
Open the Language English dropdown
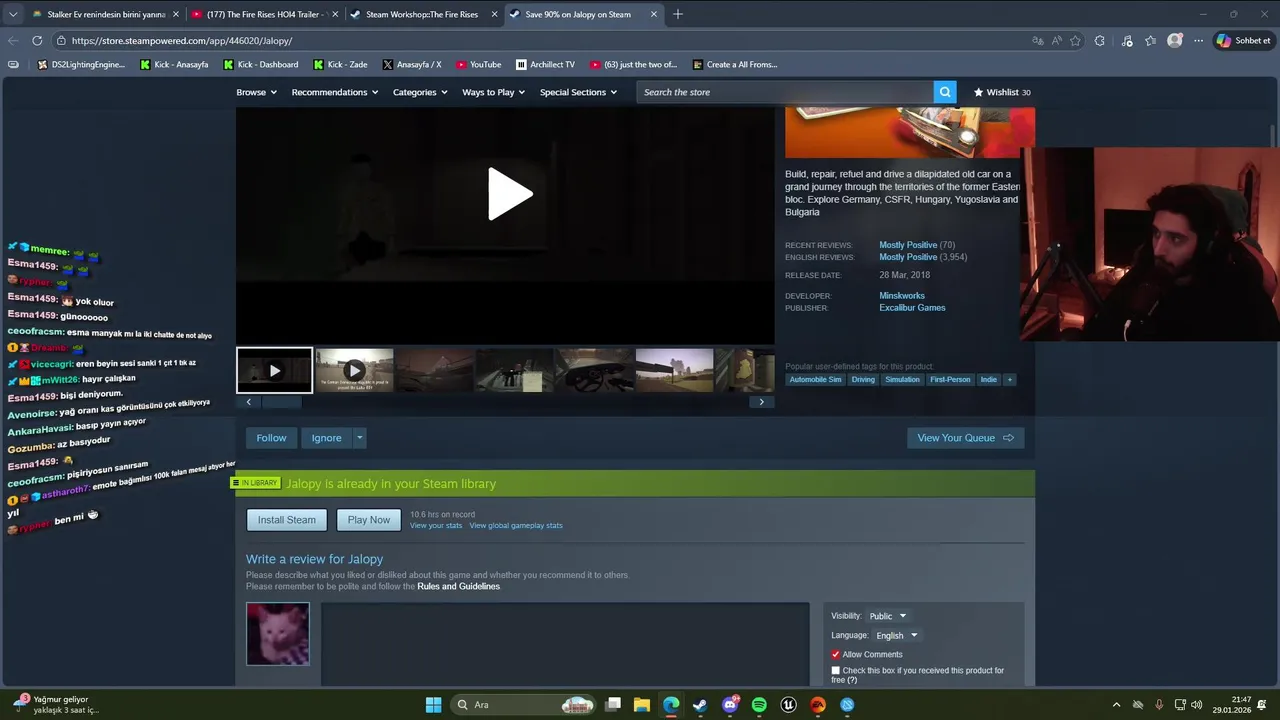[896, 635]
